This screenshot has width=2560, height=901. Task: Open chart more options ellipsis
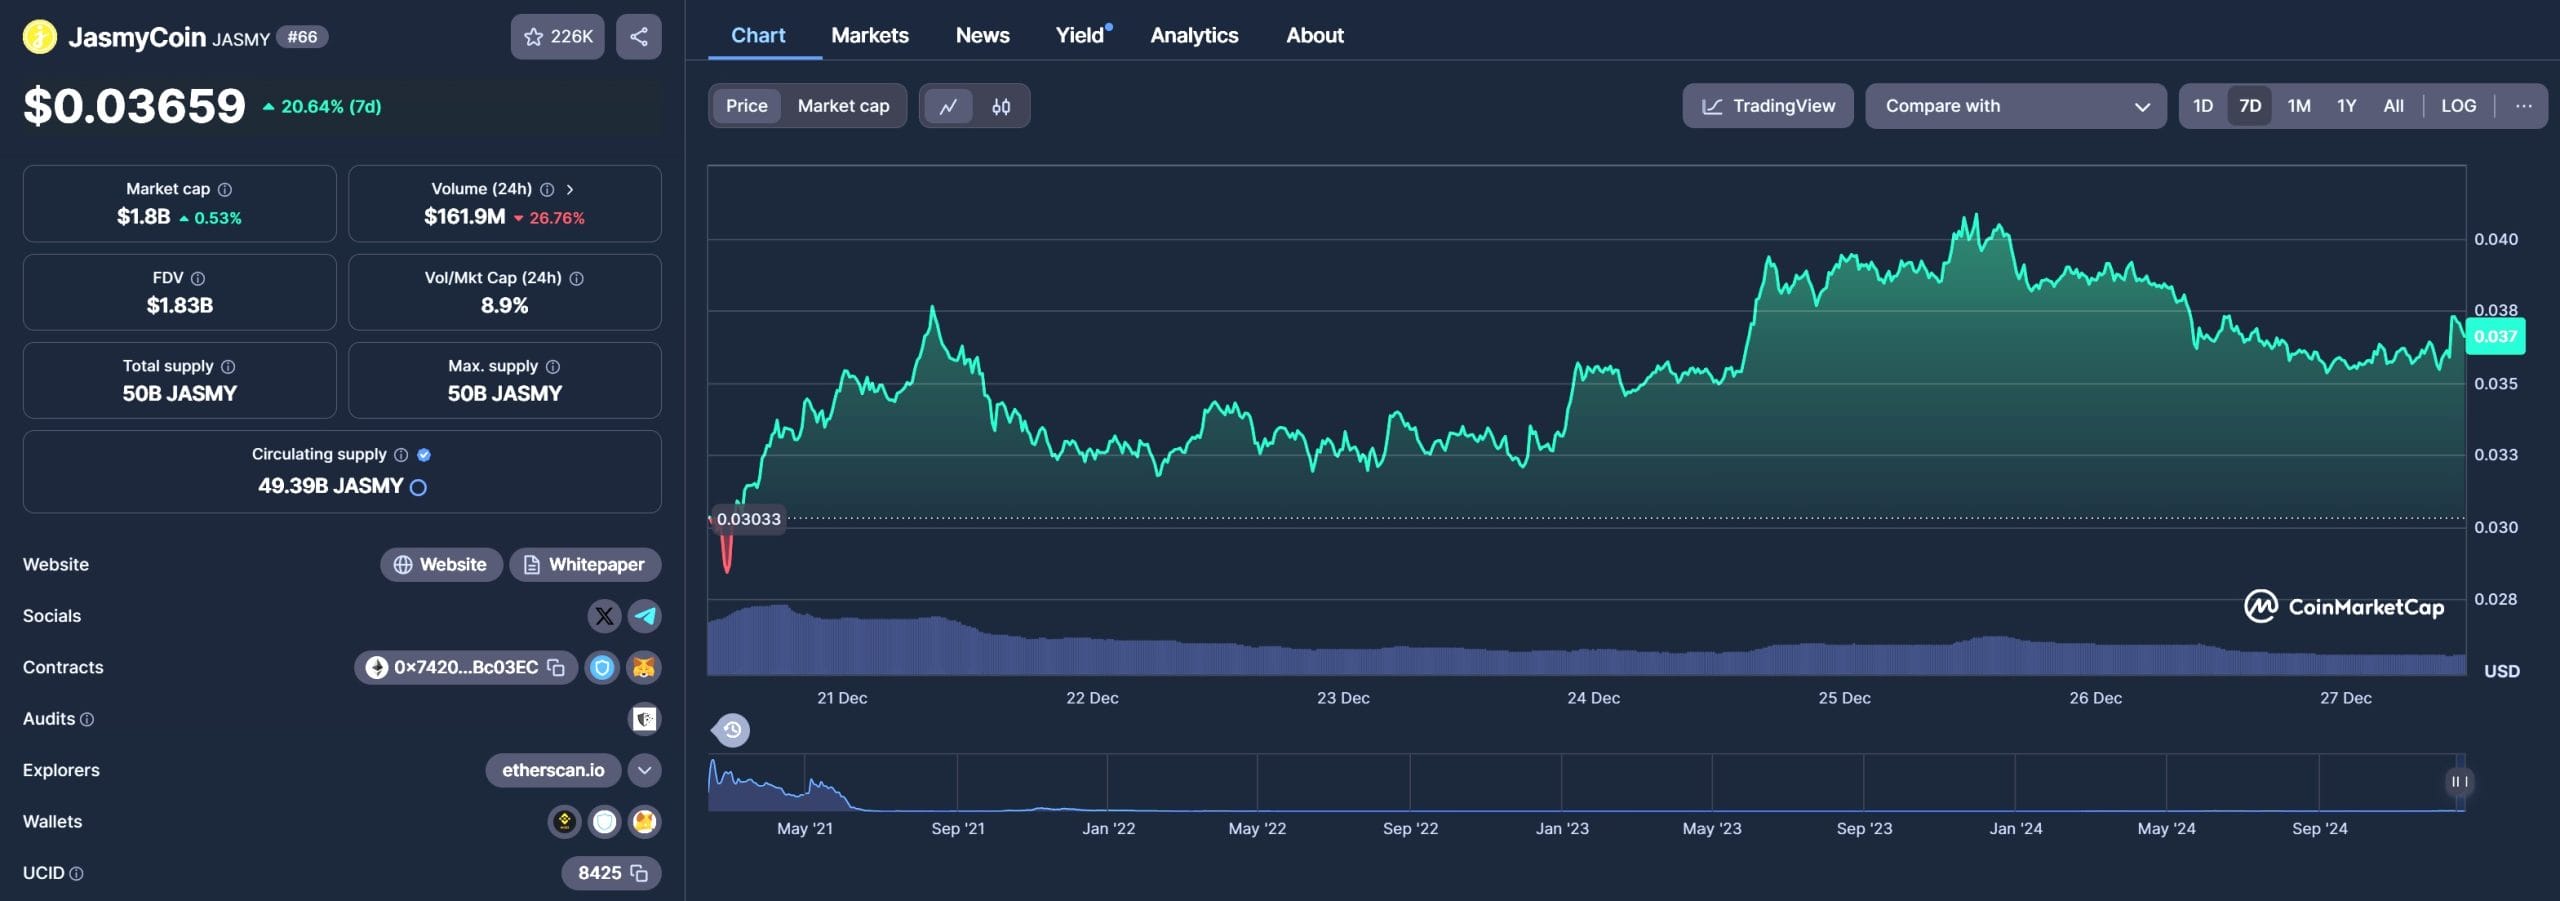tap(2524, 106)
